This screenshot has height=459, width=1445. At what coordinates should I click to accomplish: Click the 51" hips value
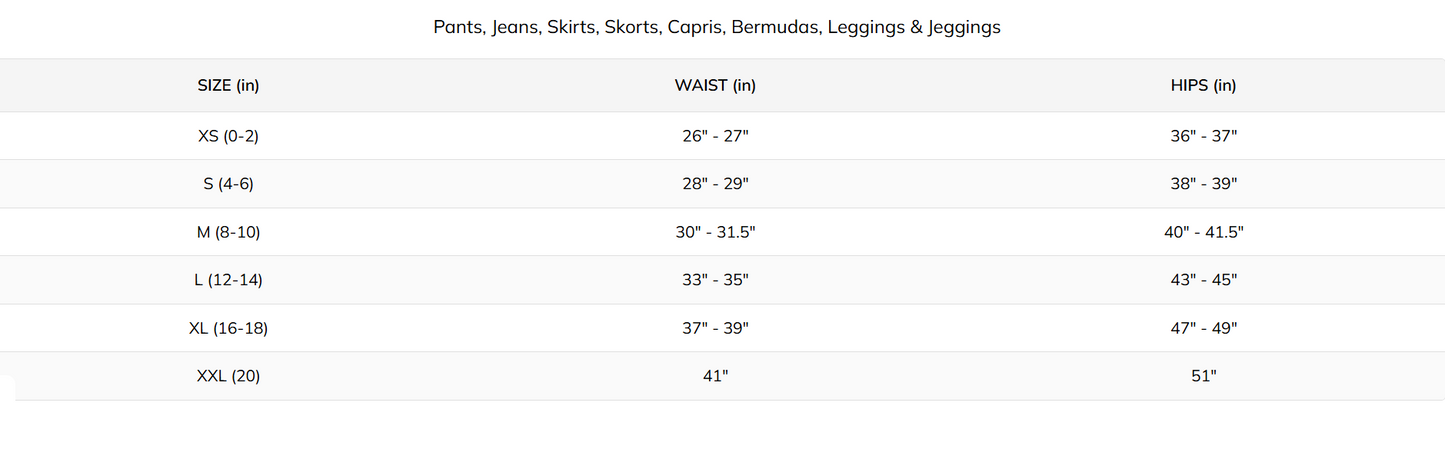click(1203, 376)
